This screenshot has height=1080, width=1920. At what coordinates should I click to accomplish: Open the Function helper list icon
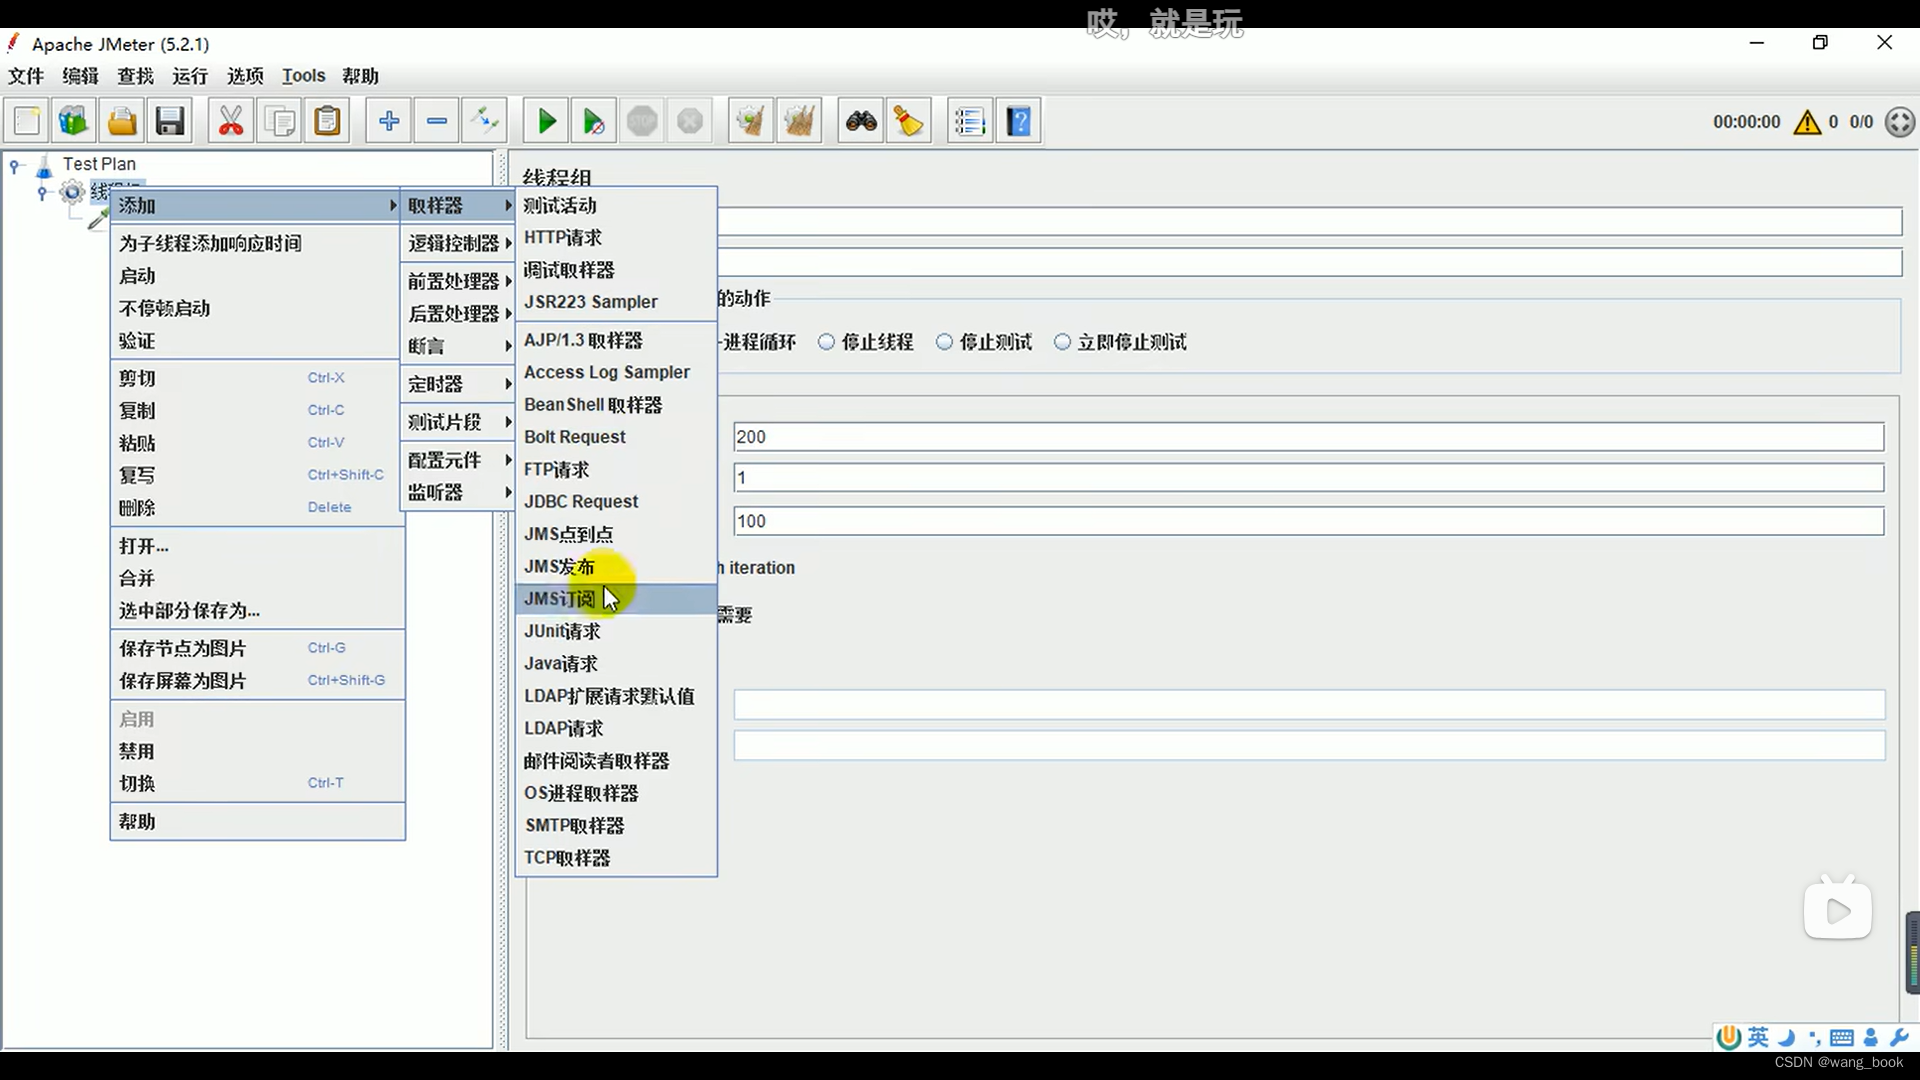tap(970, 122)
